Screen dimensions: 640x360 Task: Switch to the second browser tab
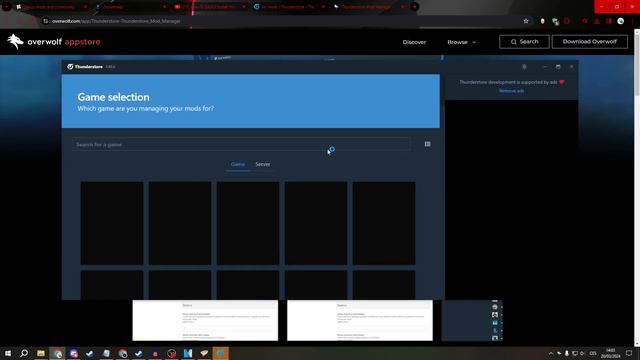(x=131, y=7)
